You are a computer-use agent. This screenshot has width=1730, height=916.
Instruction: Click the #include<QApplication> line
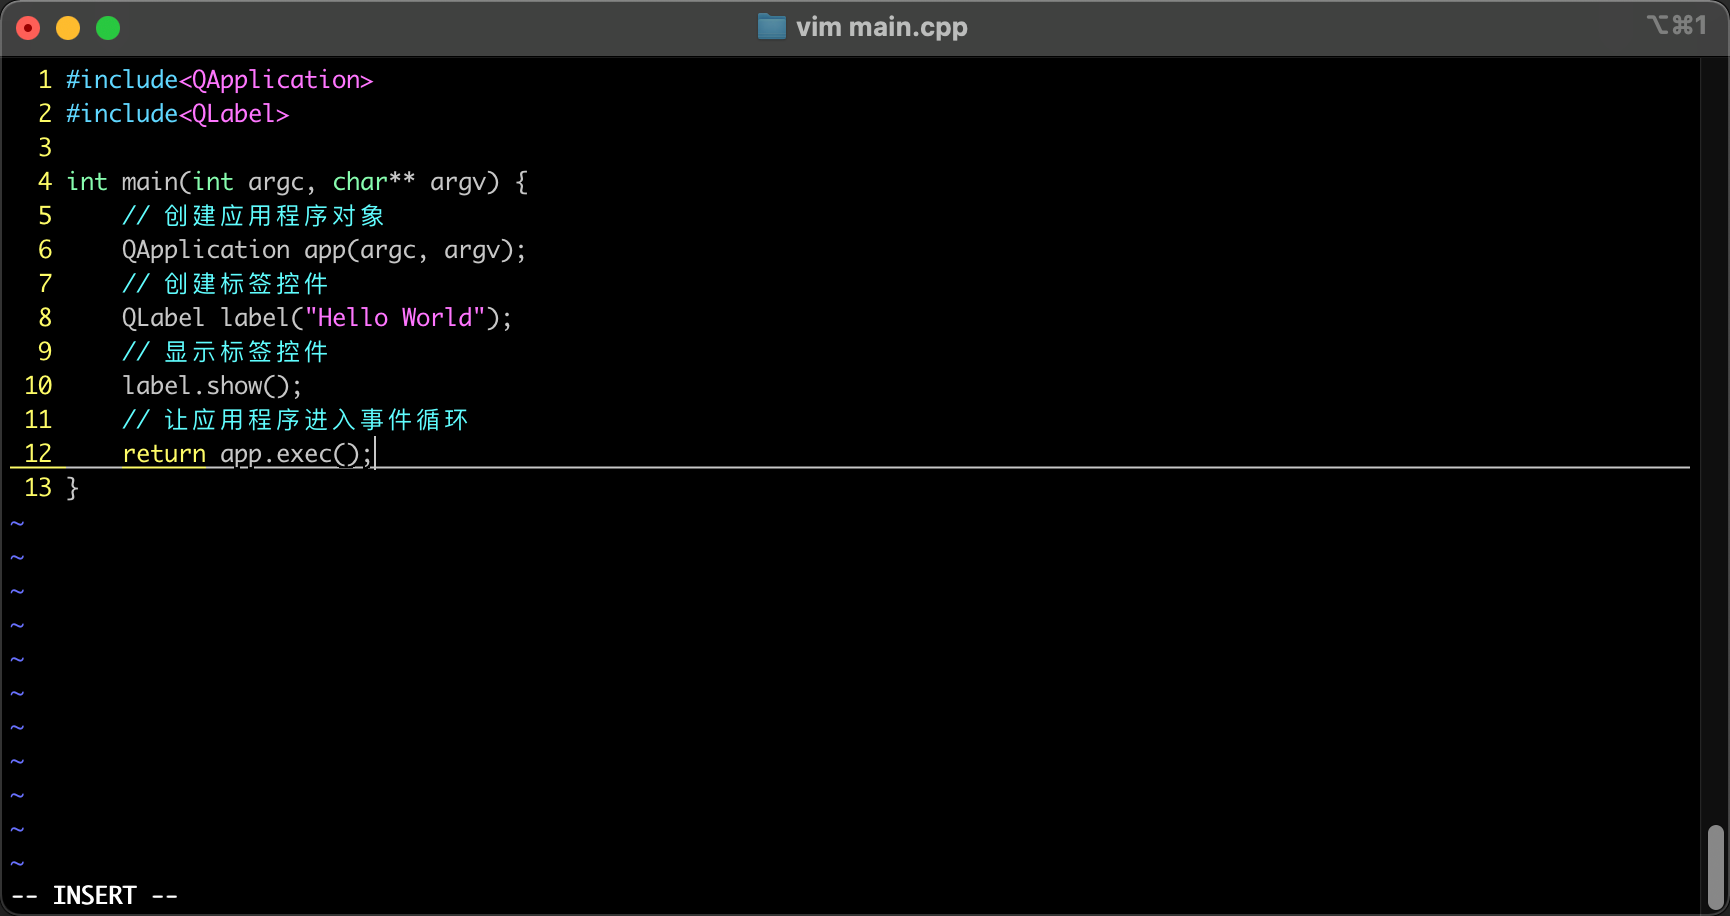219,80
